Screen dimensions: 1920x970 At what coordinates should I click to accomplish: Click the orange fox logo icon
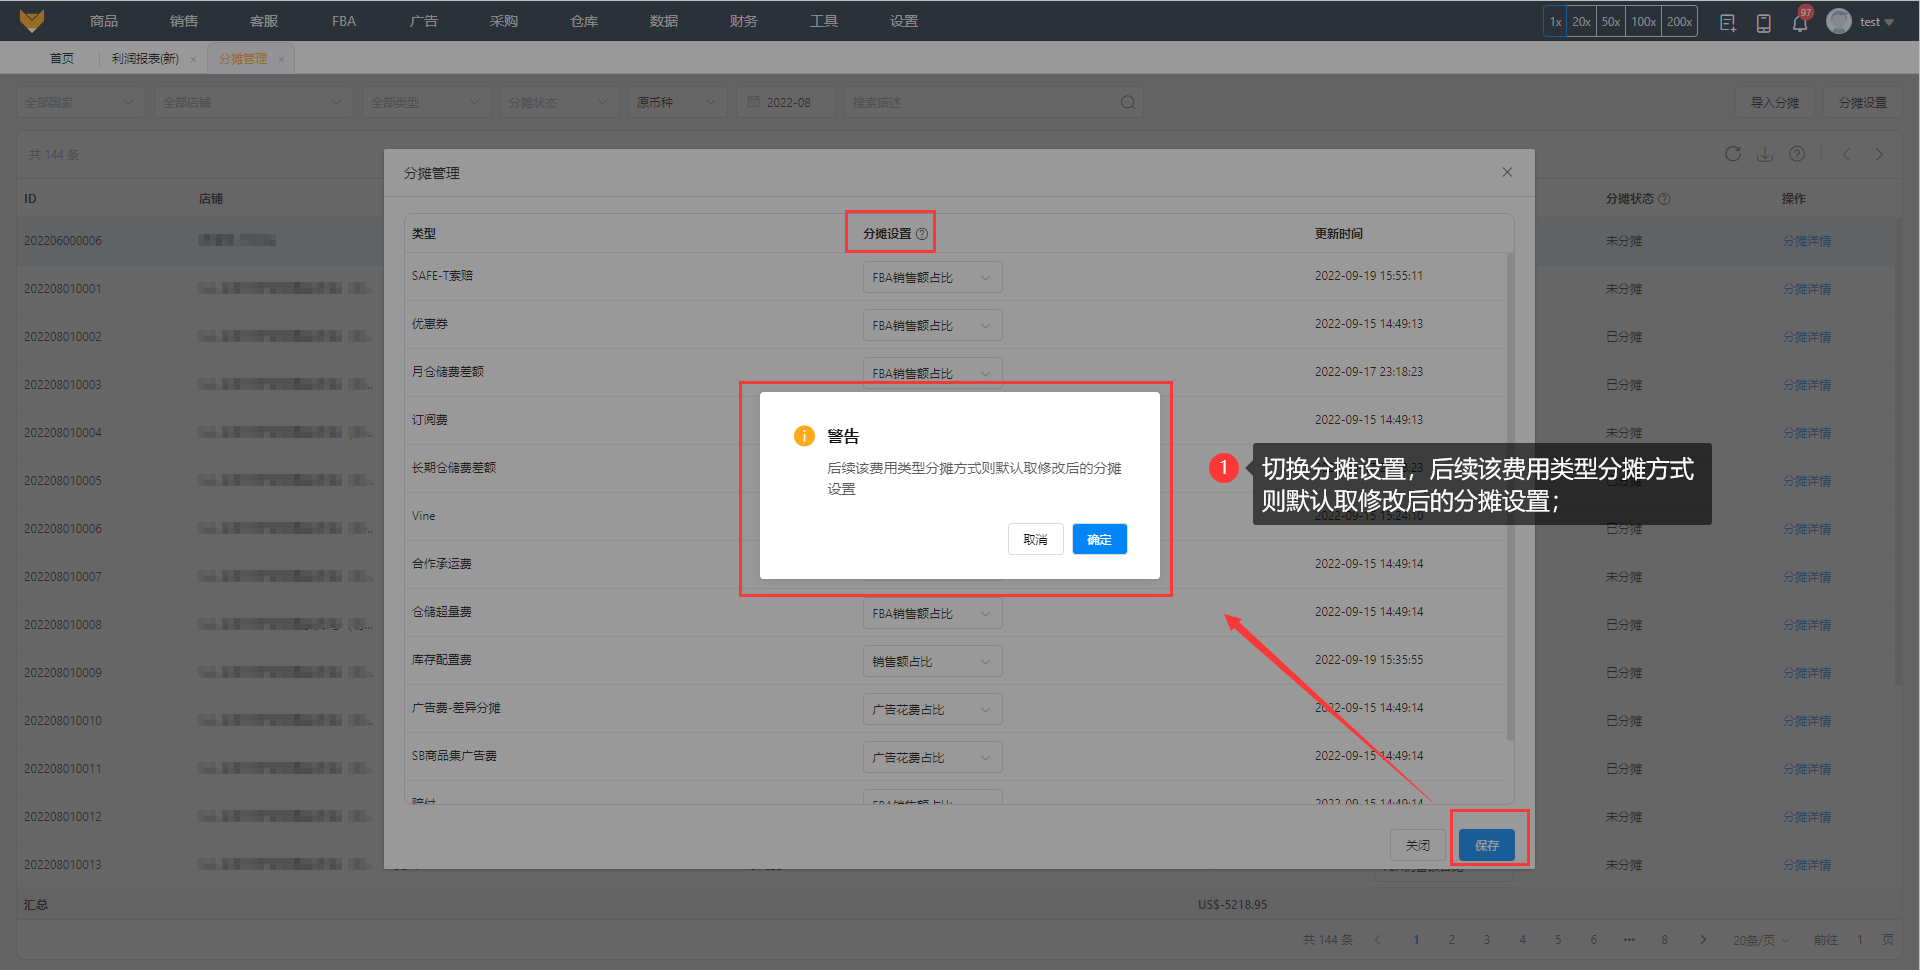click(x=32, y=20)
